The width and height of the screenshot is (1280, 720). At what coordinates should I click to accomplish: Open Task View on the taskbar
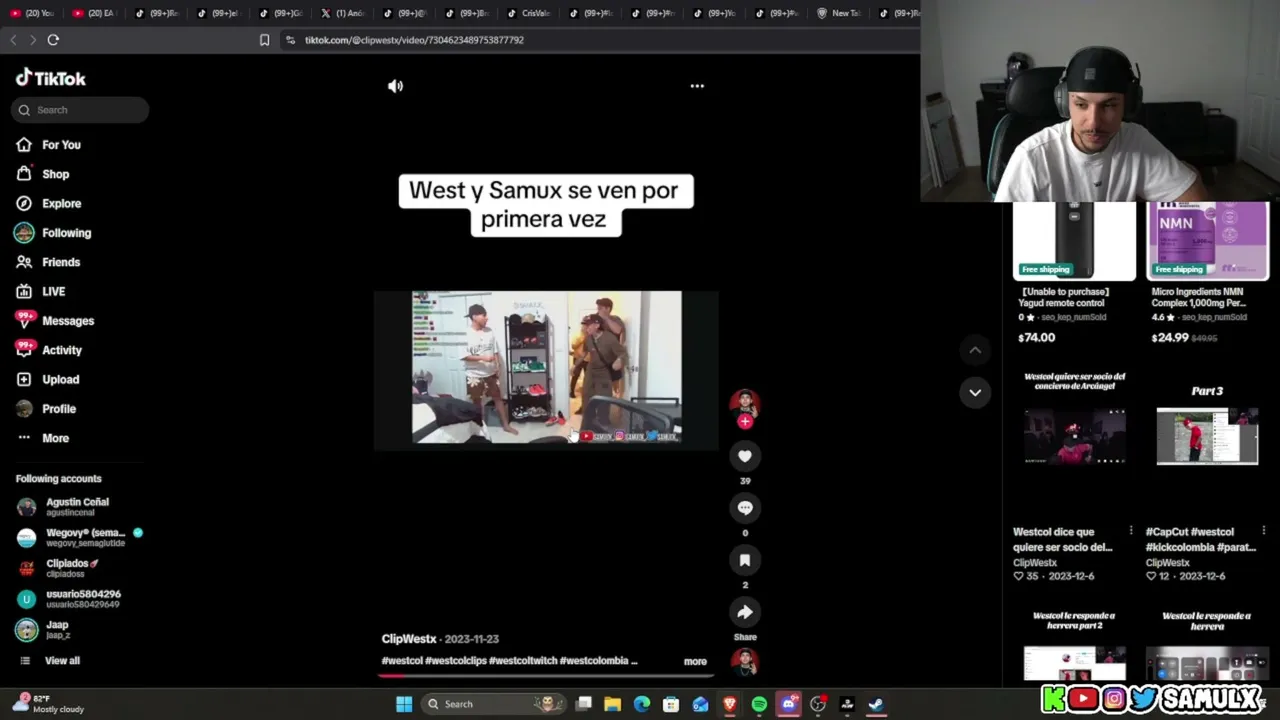(x=584, y=704)
